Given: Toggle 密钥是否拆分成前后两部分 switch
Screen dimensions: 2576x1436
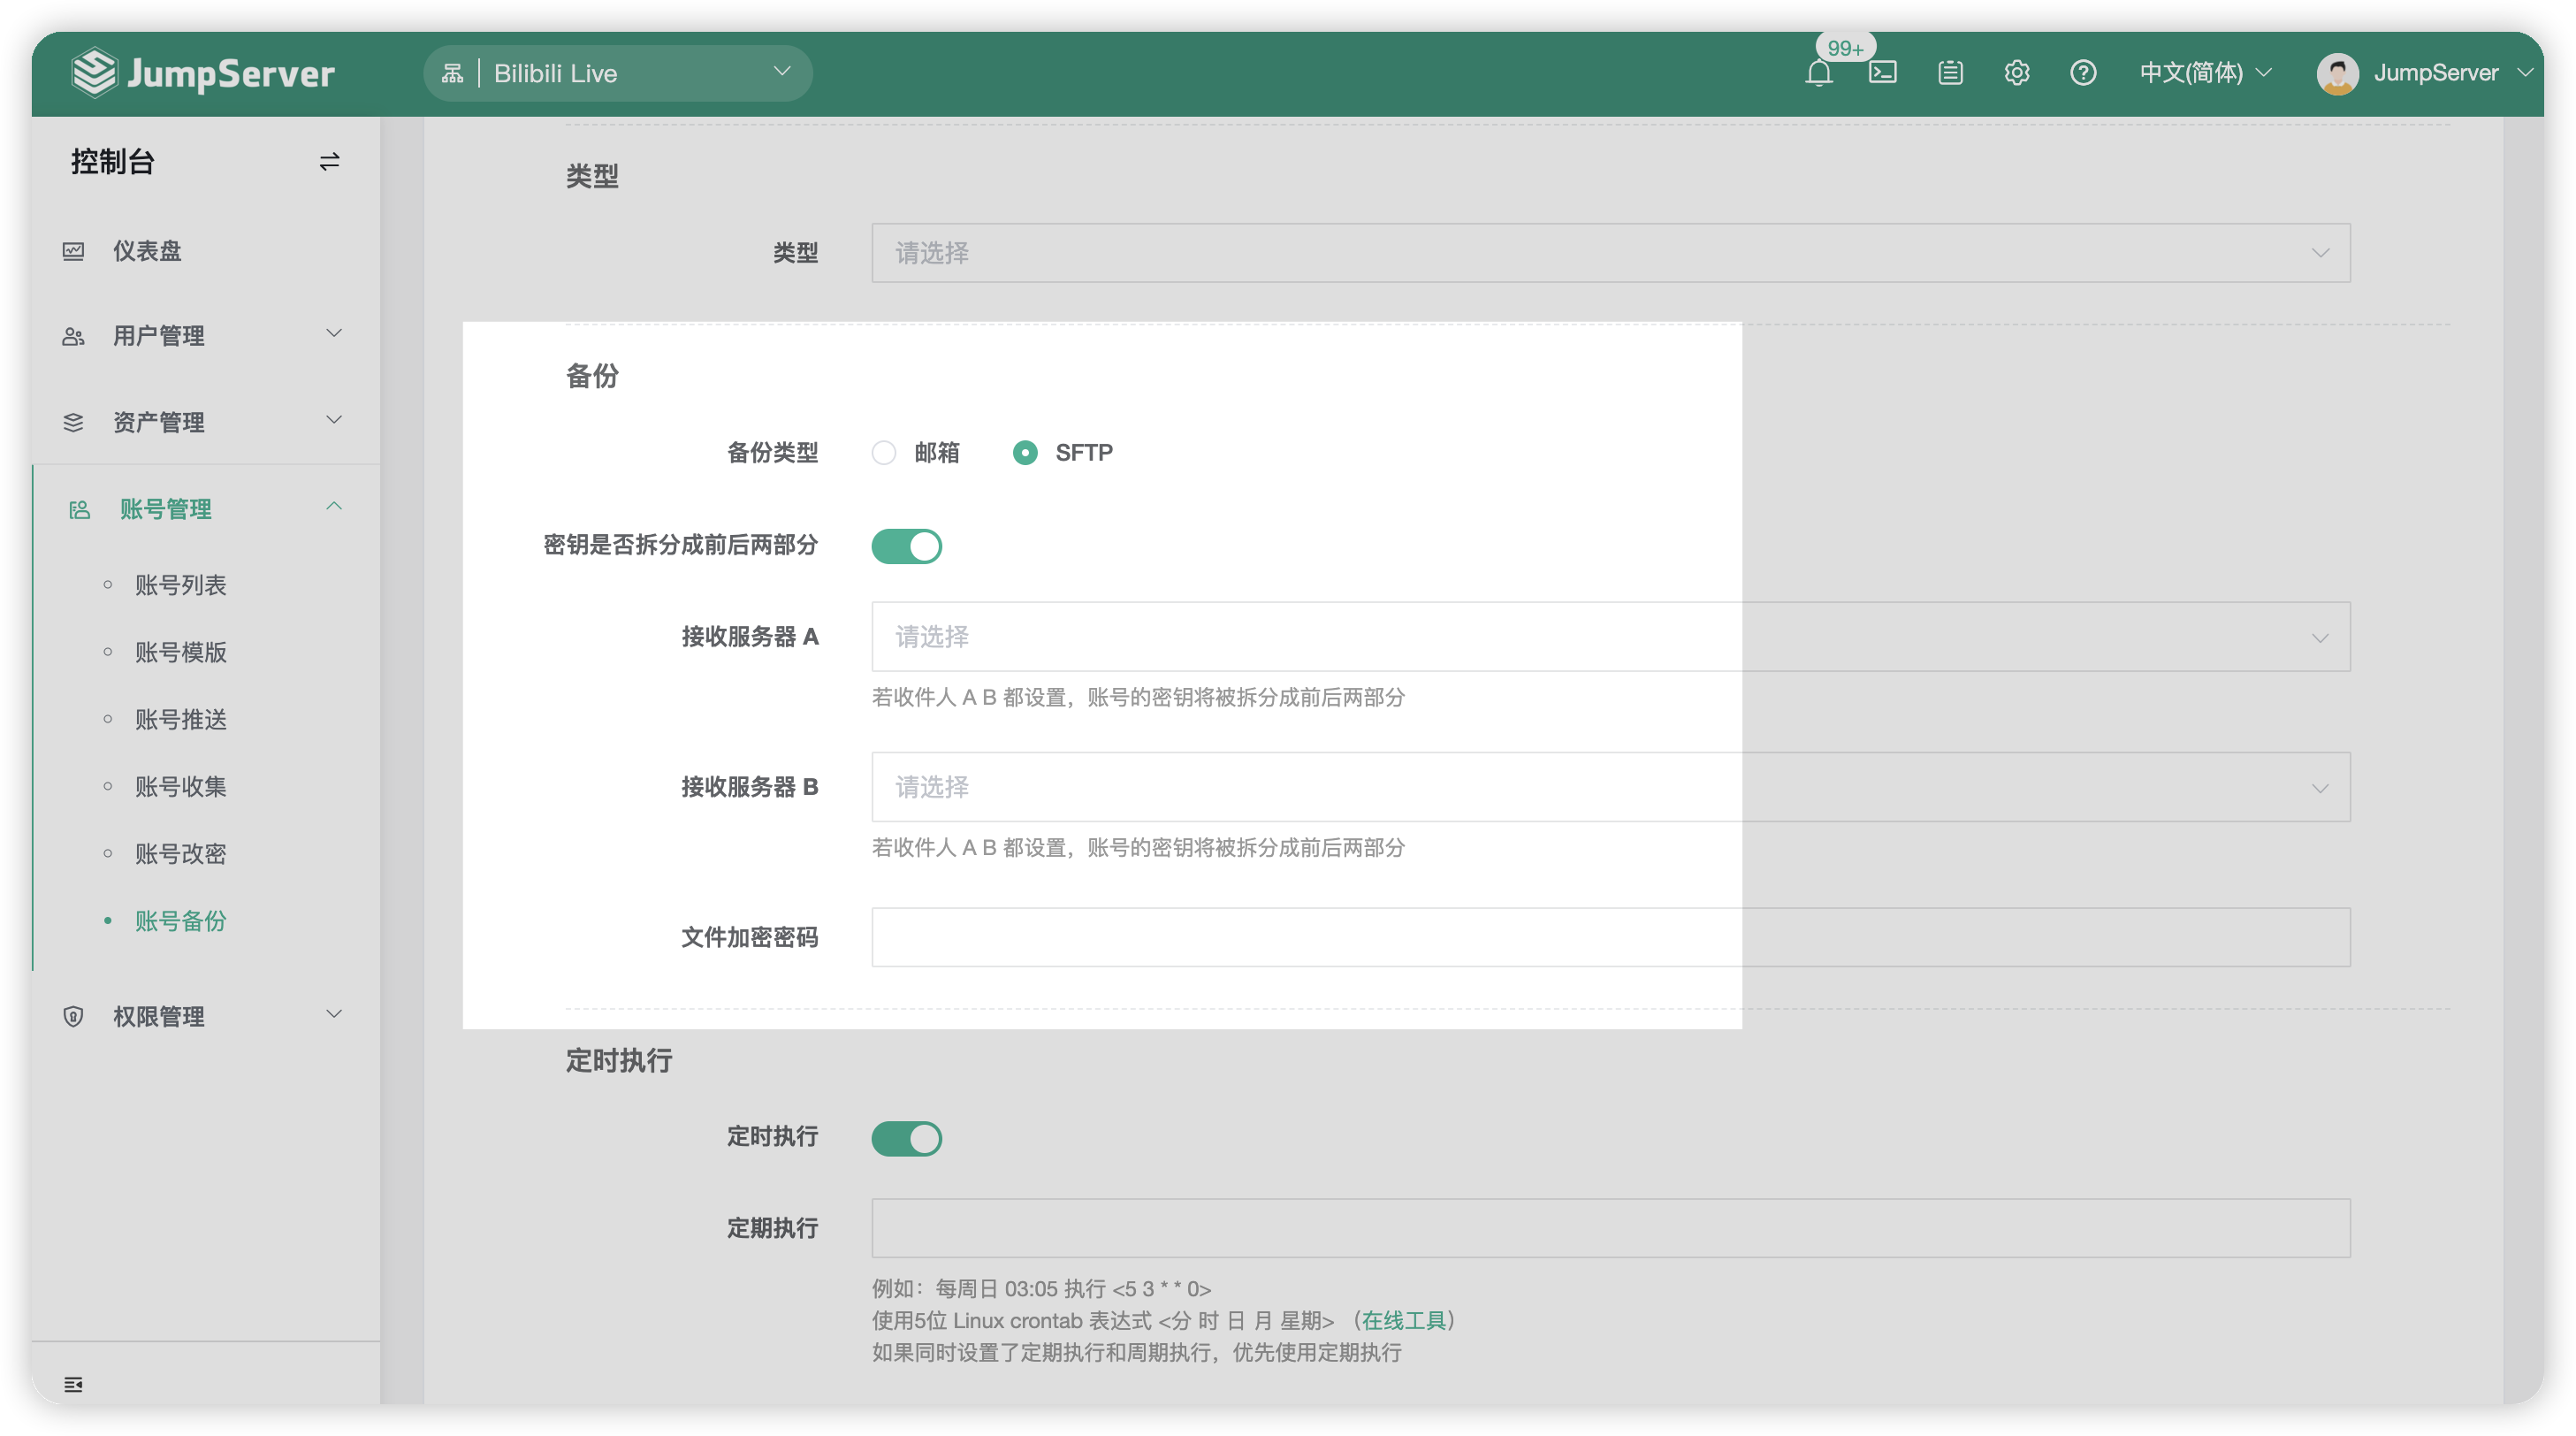Looking at the screenshot, I should [906, 546].
